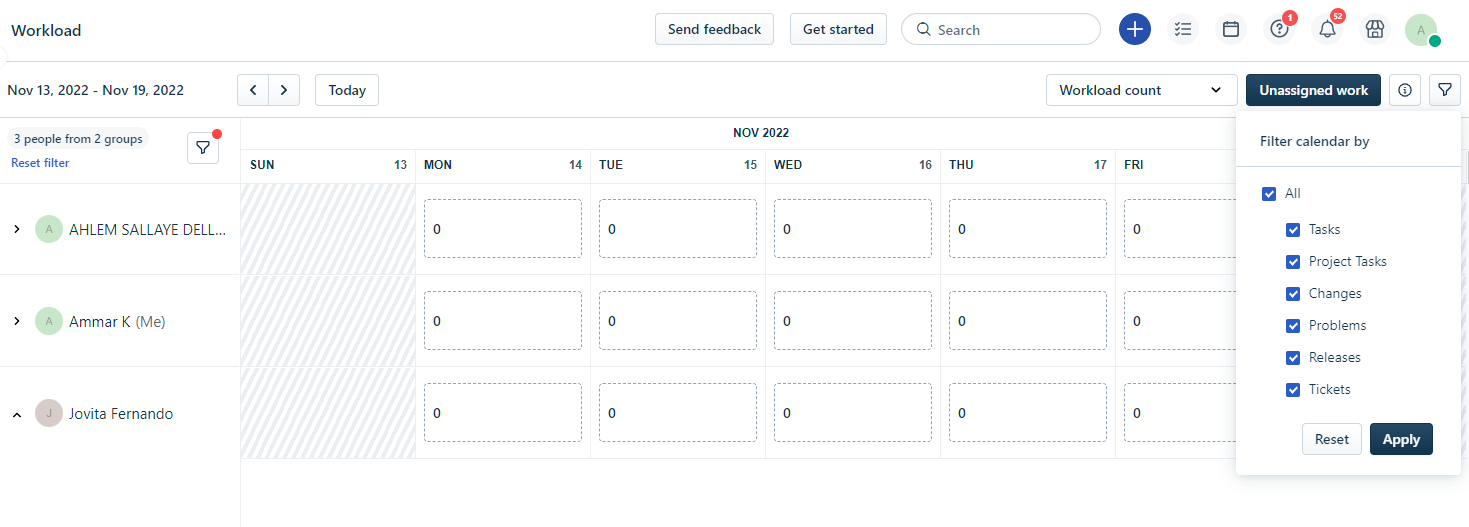The height and width of the screenshot is (527, 1469).
Task: Uncheck the Releases checkbox
Action: tap(1294, 358)
